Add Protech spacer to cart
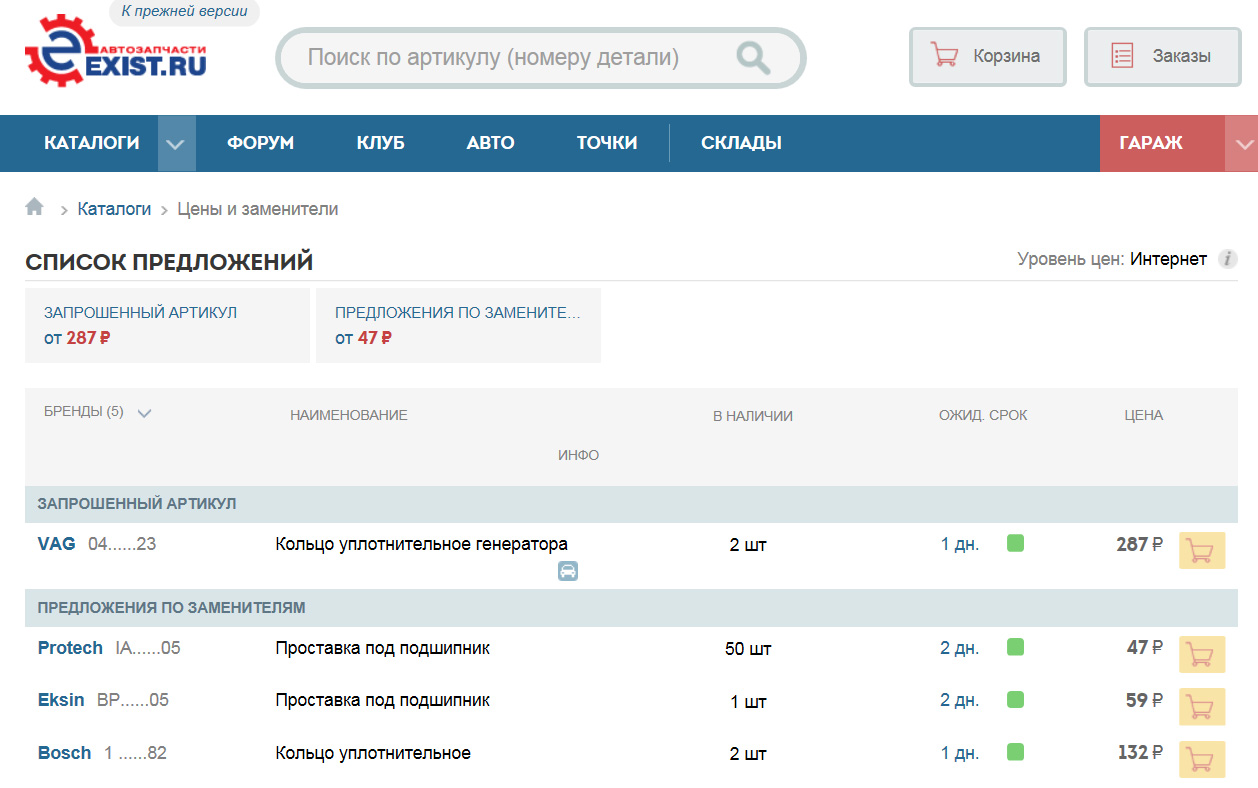Image resolution: width=1258 pixels, height=788 pixels. pyautogui.click(x=1202, y=654)
